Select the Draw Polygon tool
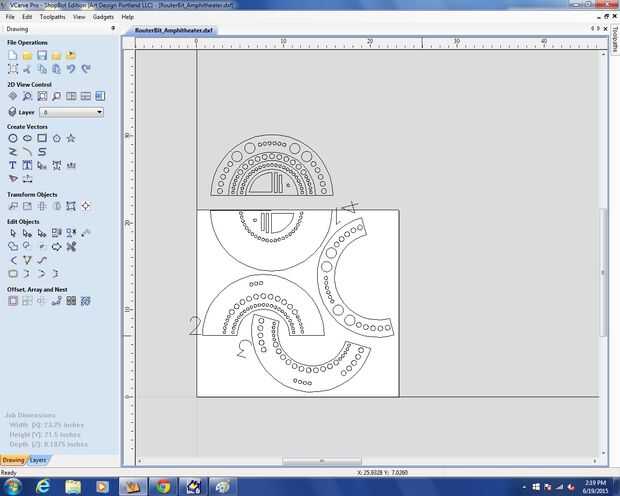 click(x=57, y=138)
